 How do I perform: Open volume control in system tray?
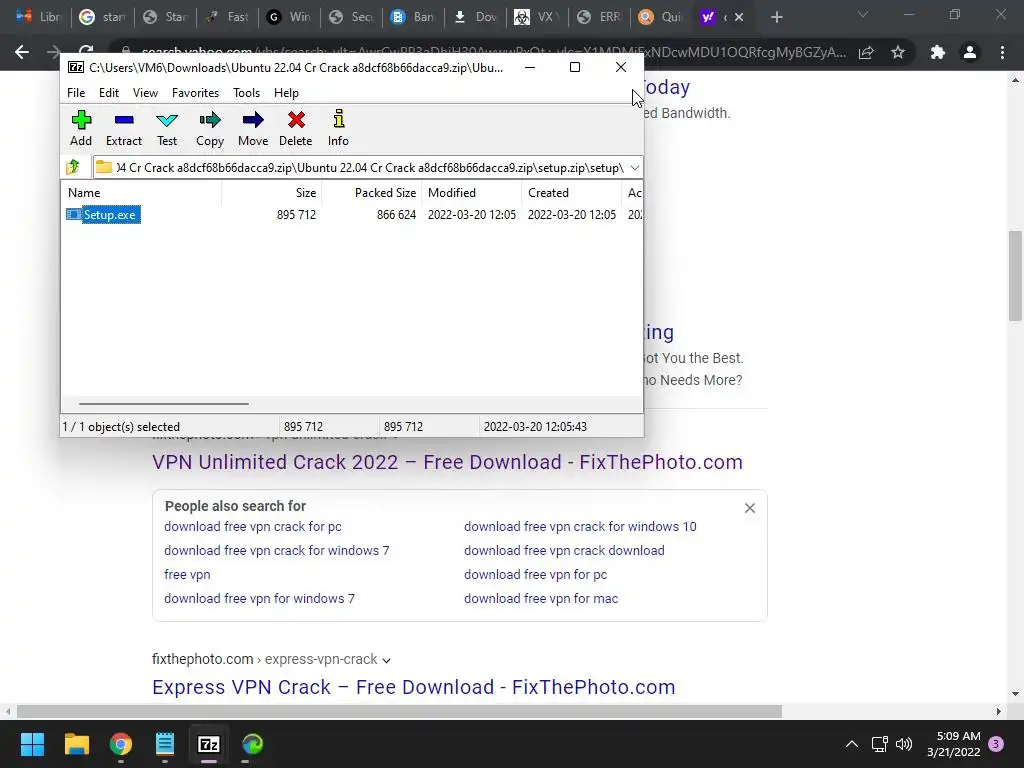pyautogui.click(x=904, y=744)
